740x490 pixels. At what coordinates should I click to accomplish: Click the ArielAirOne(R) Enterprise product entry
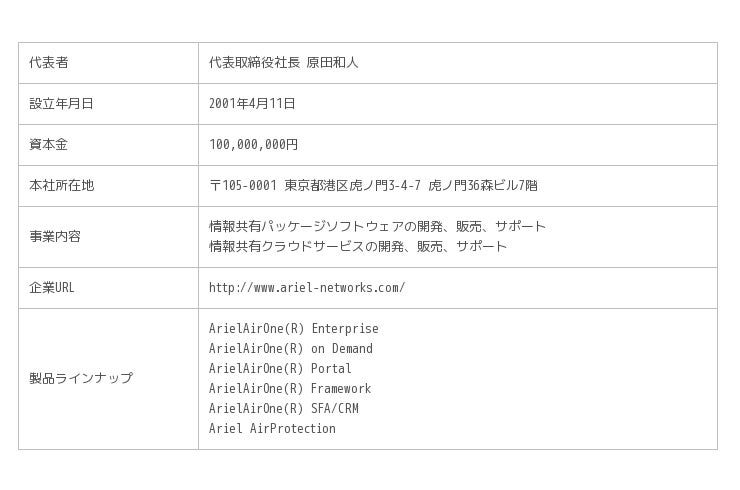coord(293,329)
